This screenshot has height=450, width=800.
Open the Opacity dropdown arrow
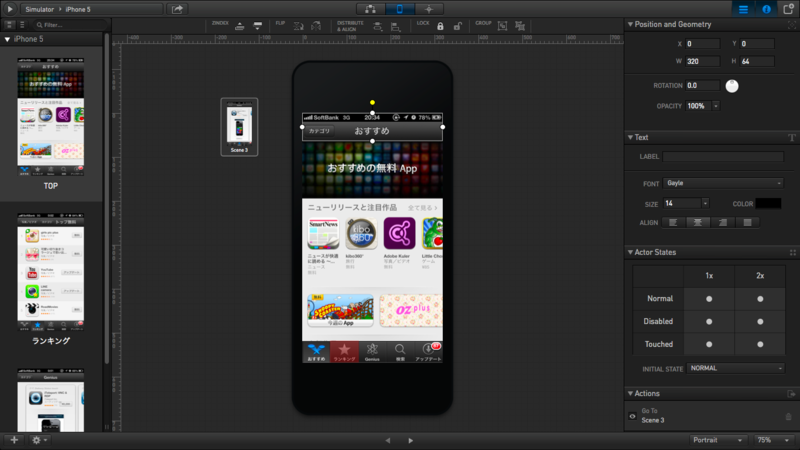point(716,106)
